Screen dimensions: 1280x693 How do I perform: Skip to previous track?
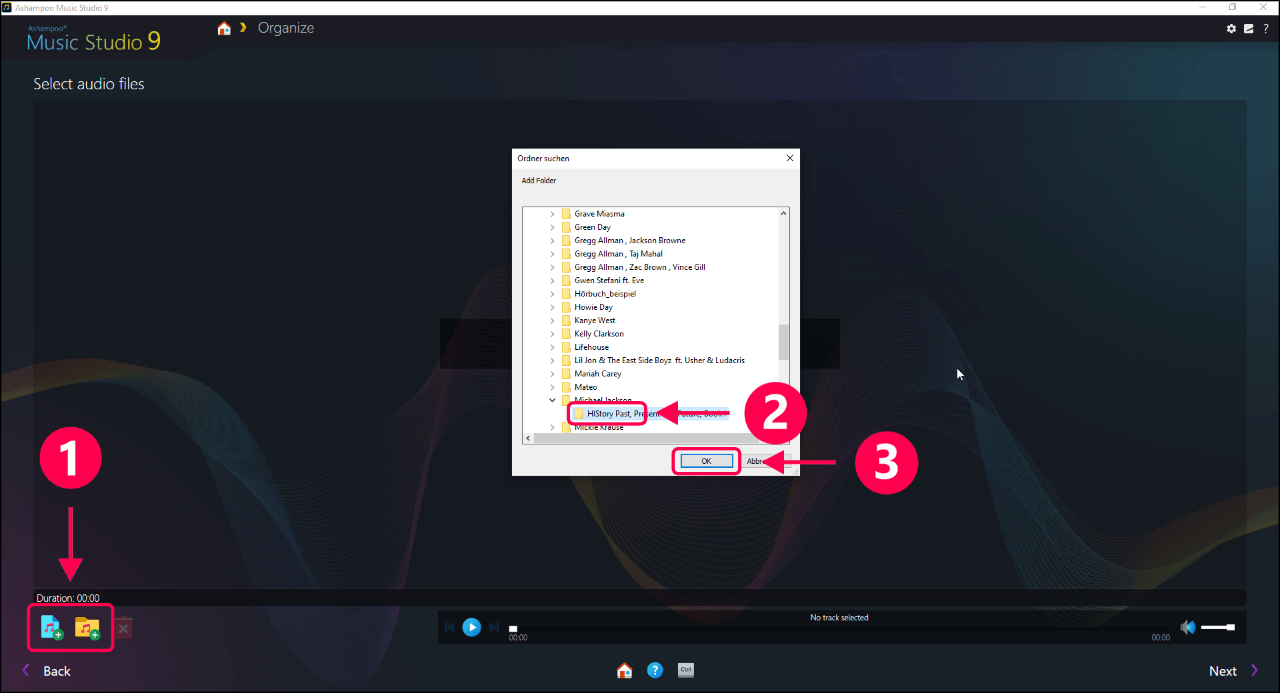click(x=449, y=627)
